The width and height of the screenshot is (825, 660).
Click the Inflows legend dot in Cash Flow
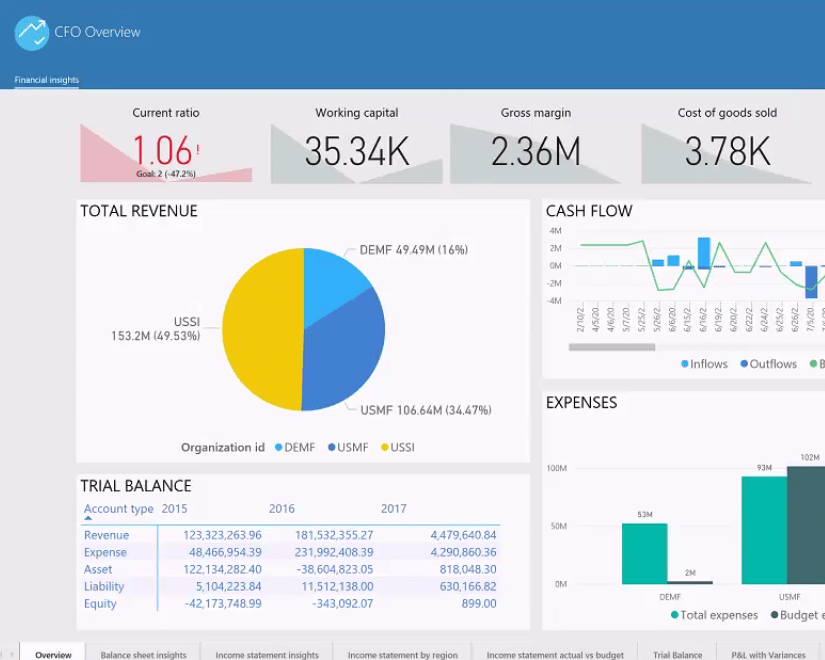click(x=685, y=364)
